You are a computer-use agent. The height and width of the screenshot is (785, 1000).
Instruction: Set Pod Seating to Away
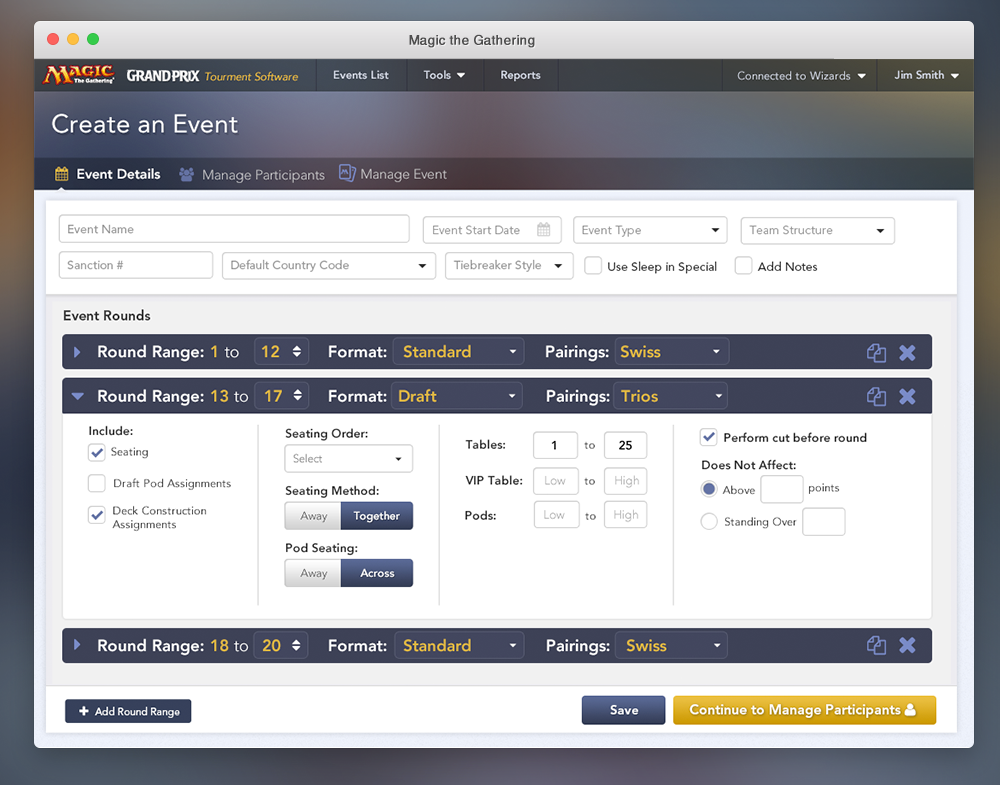(x=313, y=573)
